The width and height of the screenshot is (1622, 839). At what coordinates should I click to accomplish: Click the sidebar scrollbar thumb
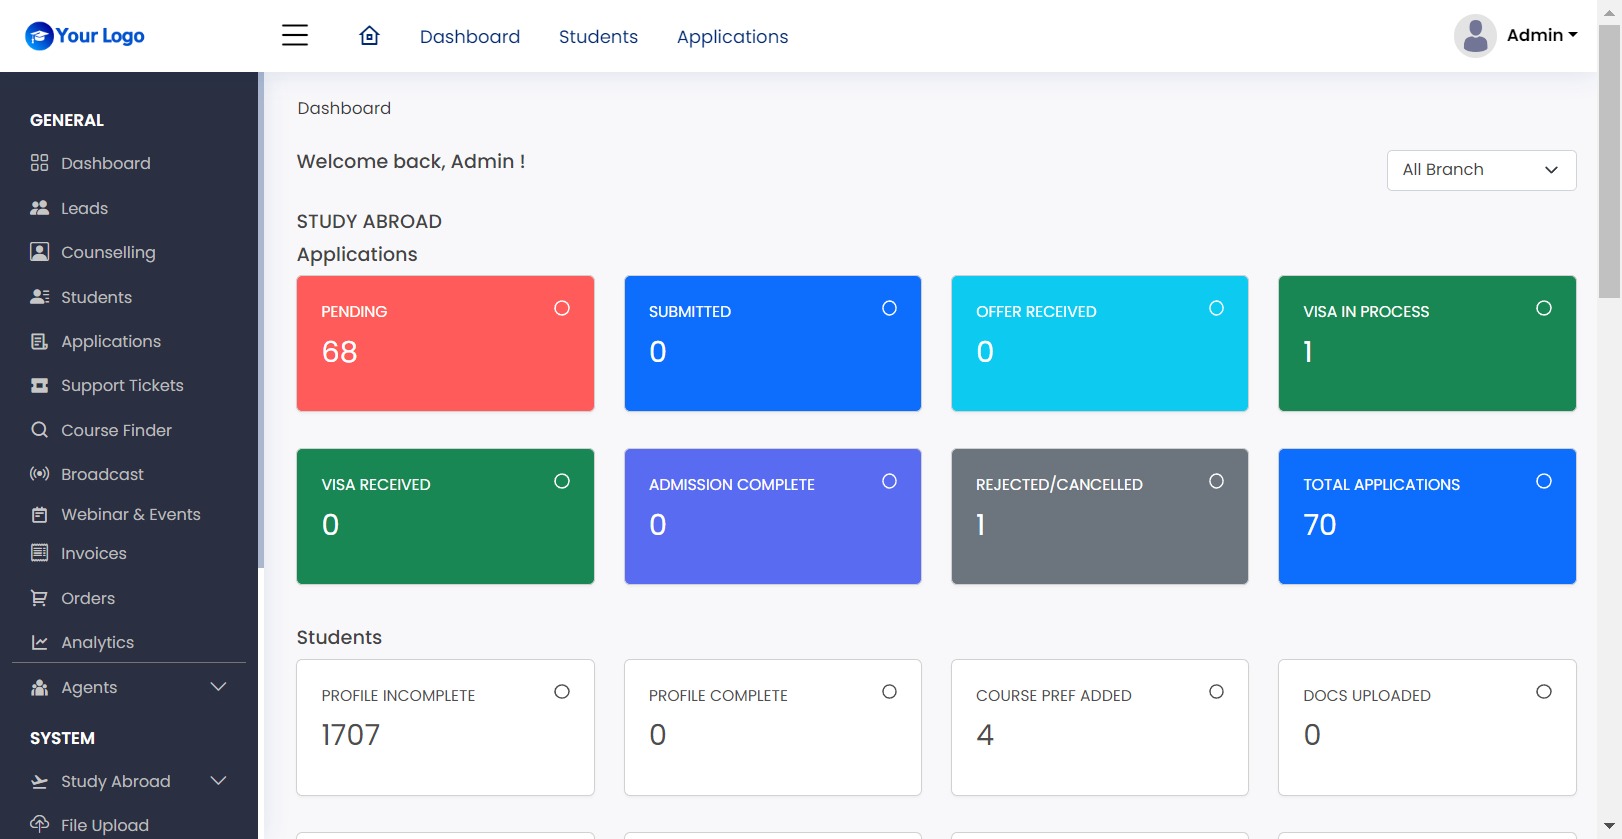coord(261,320)
